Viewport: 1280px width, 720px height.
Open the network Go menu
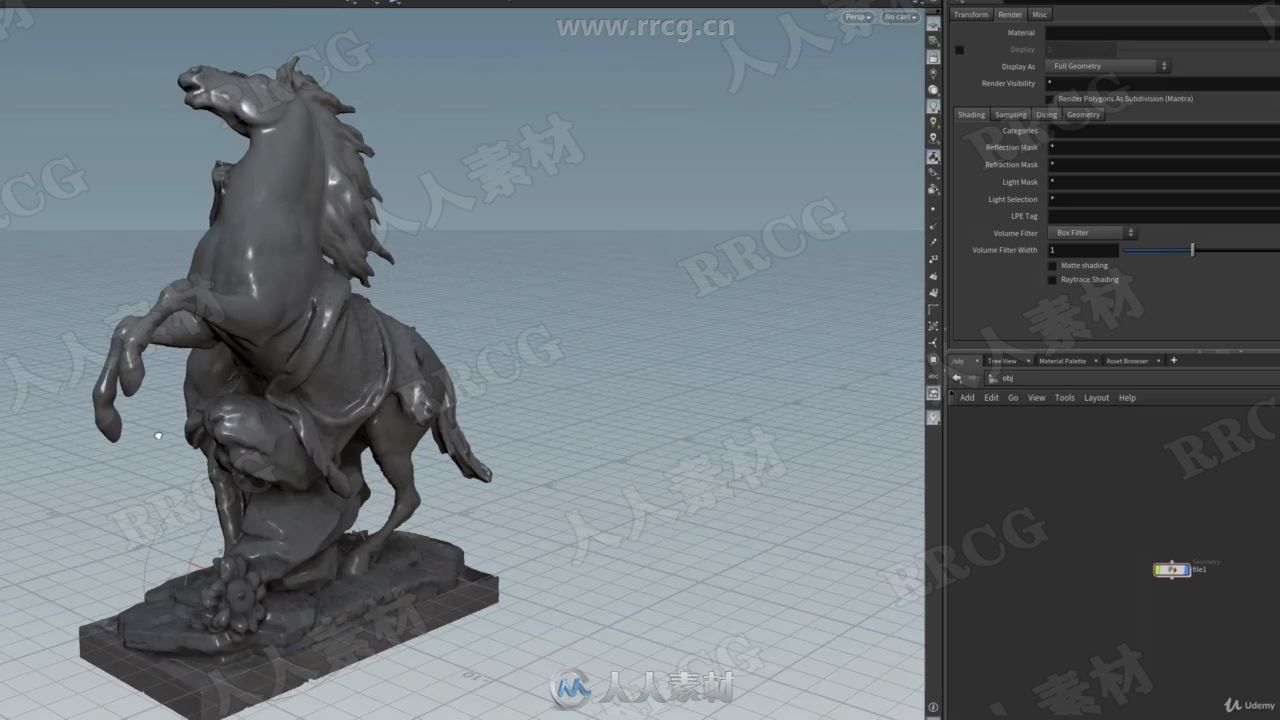pos(1013,398)
